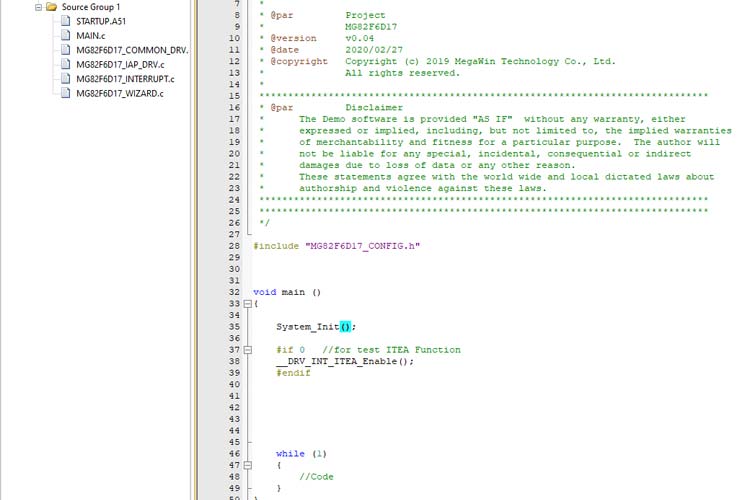
Task: Select the Source Group 1 label
Action: [90, 7]
